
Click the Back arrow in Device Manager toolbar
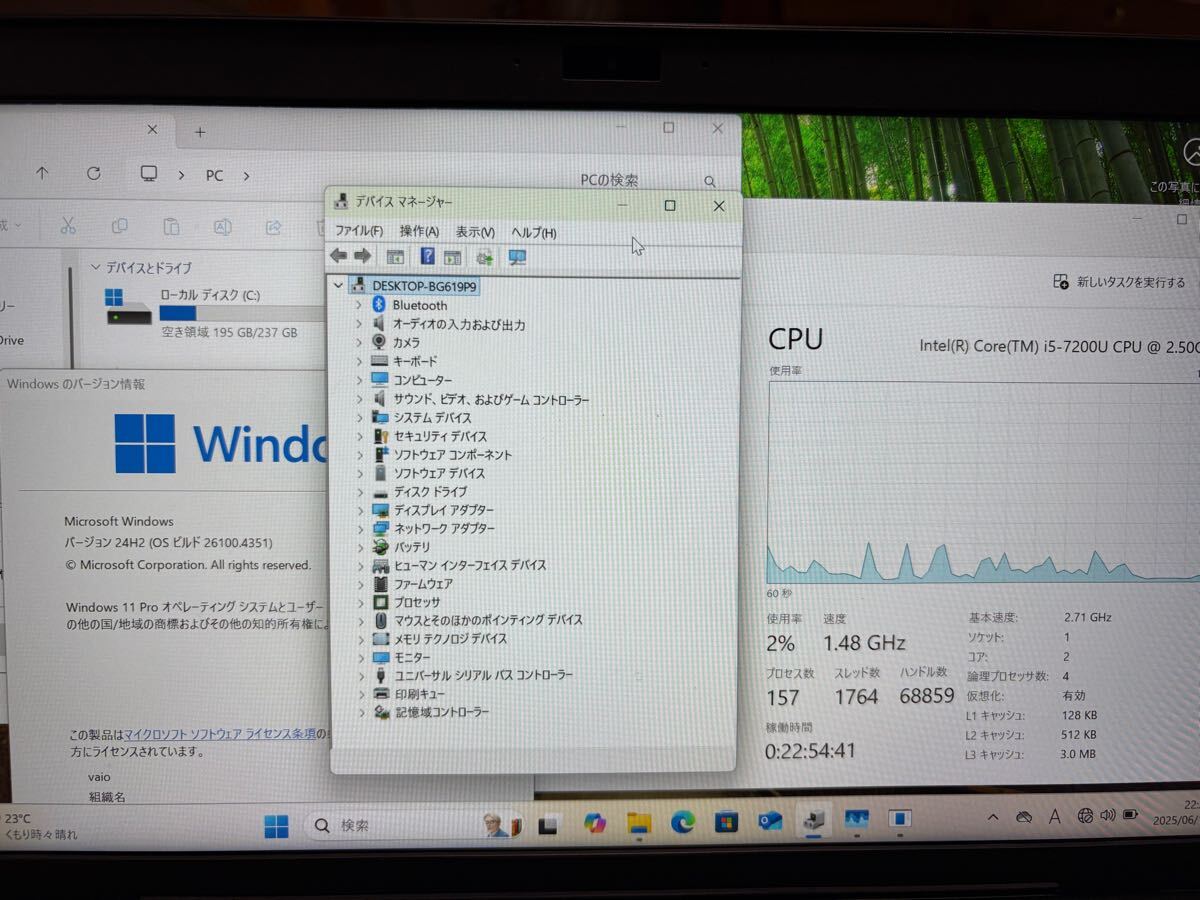point(339,256)
